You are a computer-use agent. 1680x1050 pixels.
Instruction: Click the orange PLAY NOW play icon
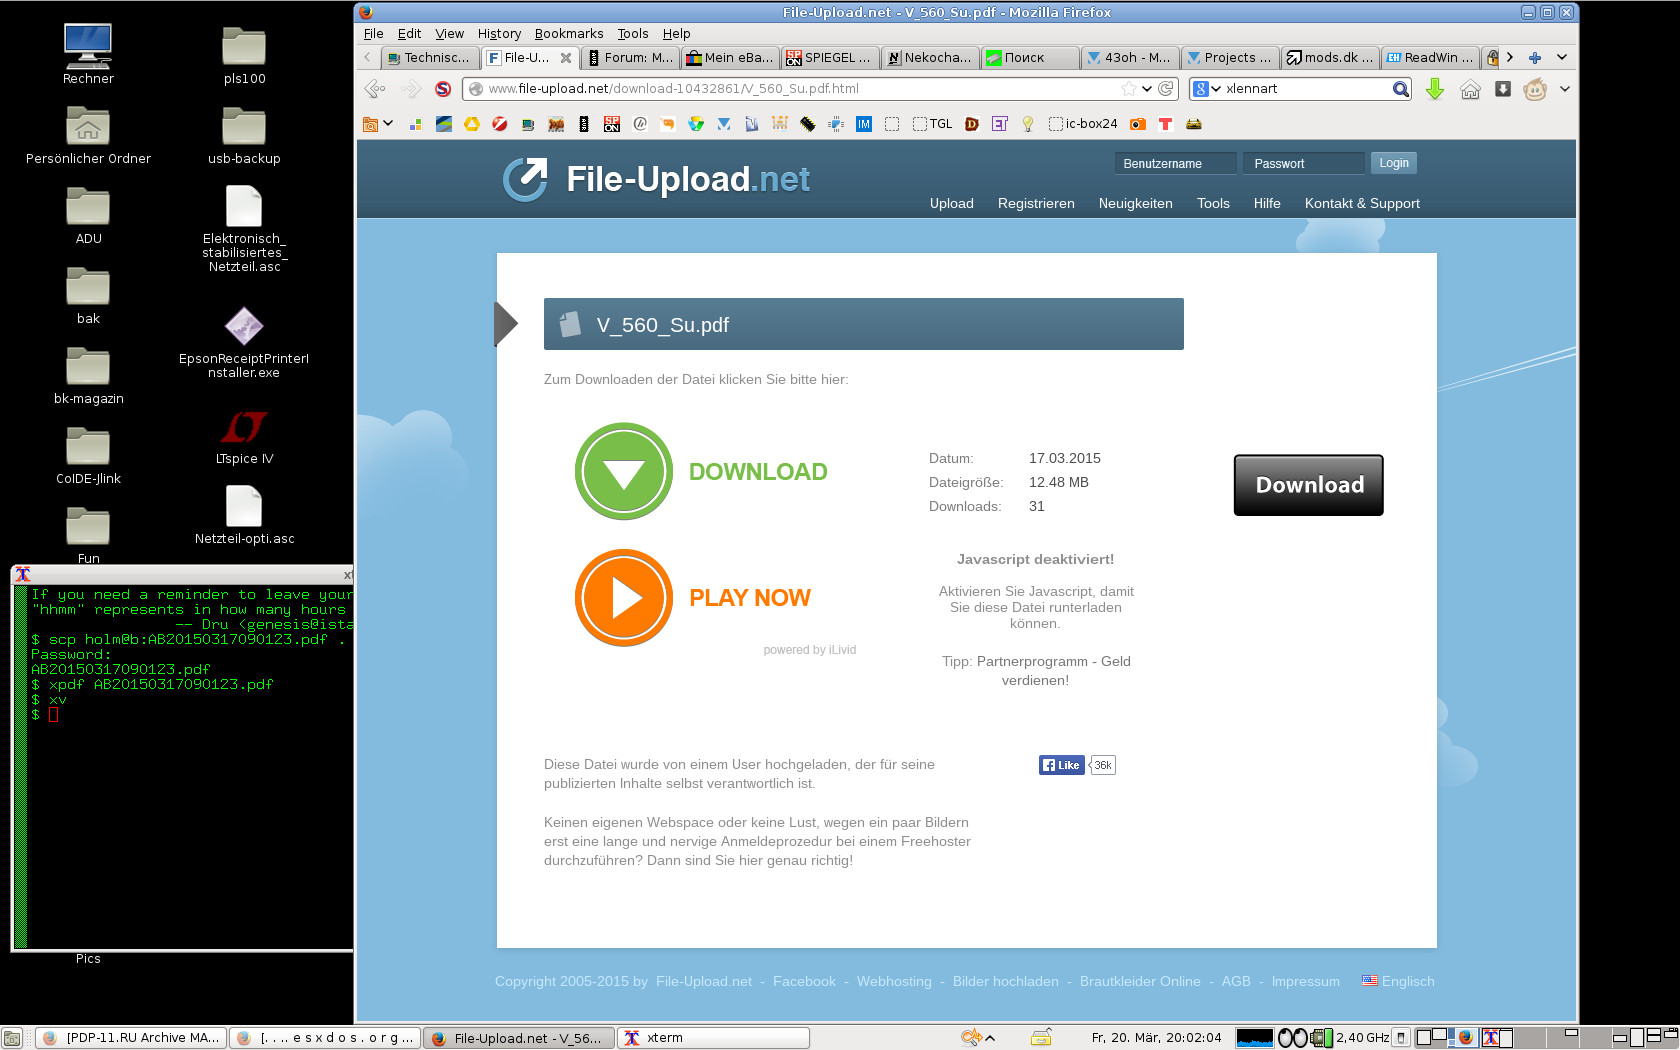tap(624, 597)
